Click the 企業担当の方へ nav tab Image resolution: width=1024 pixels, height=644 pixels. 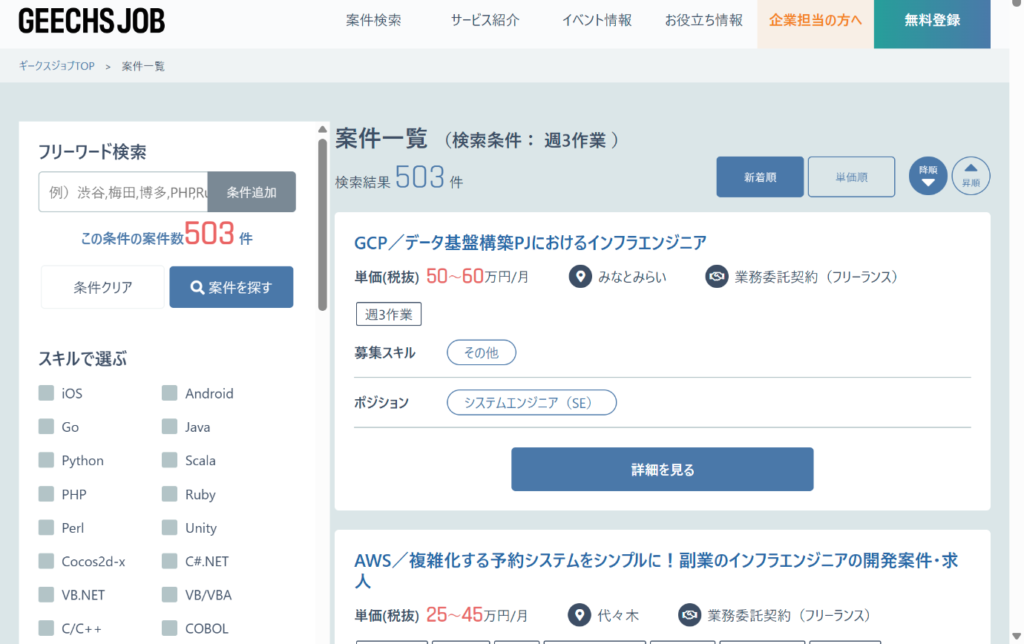click(x=816, y=24)
